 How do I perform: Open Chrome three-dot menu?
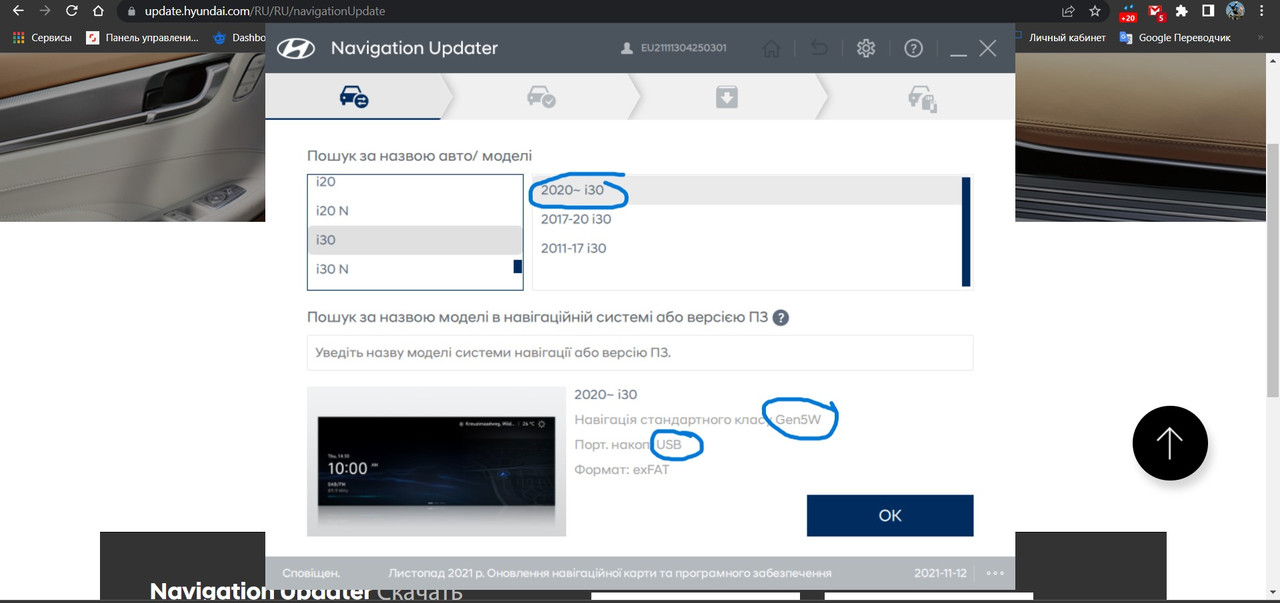(x=1263, y=12)
